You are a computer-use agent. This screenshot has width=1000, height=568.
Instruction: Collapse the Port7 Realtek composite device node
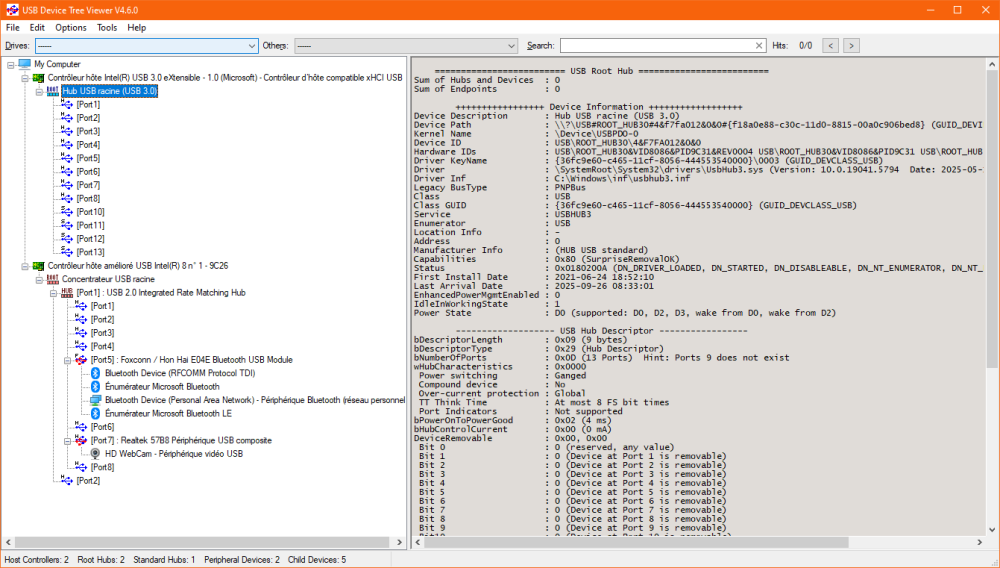tap(67, 441)
